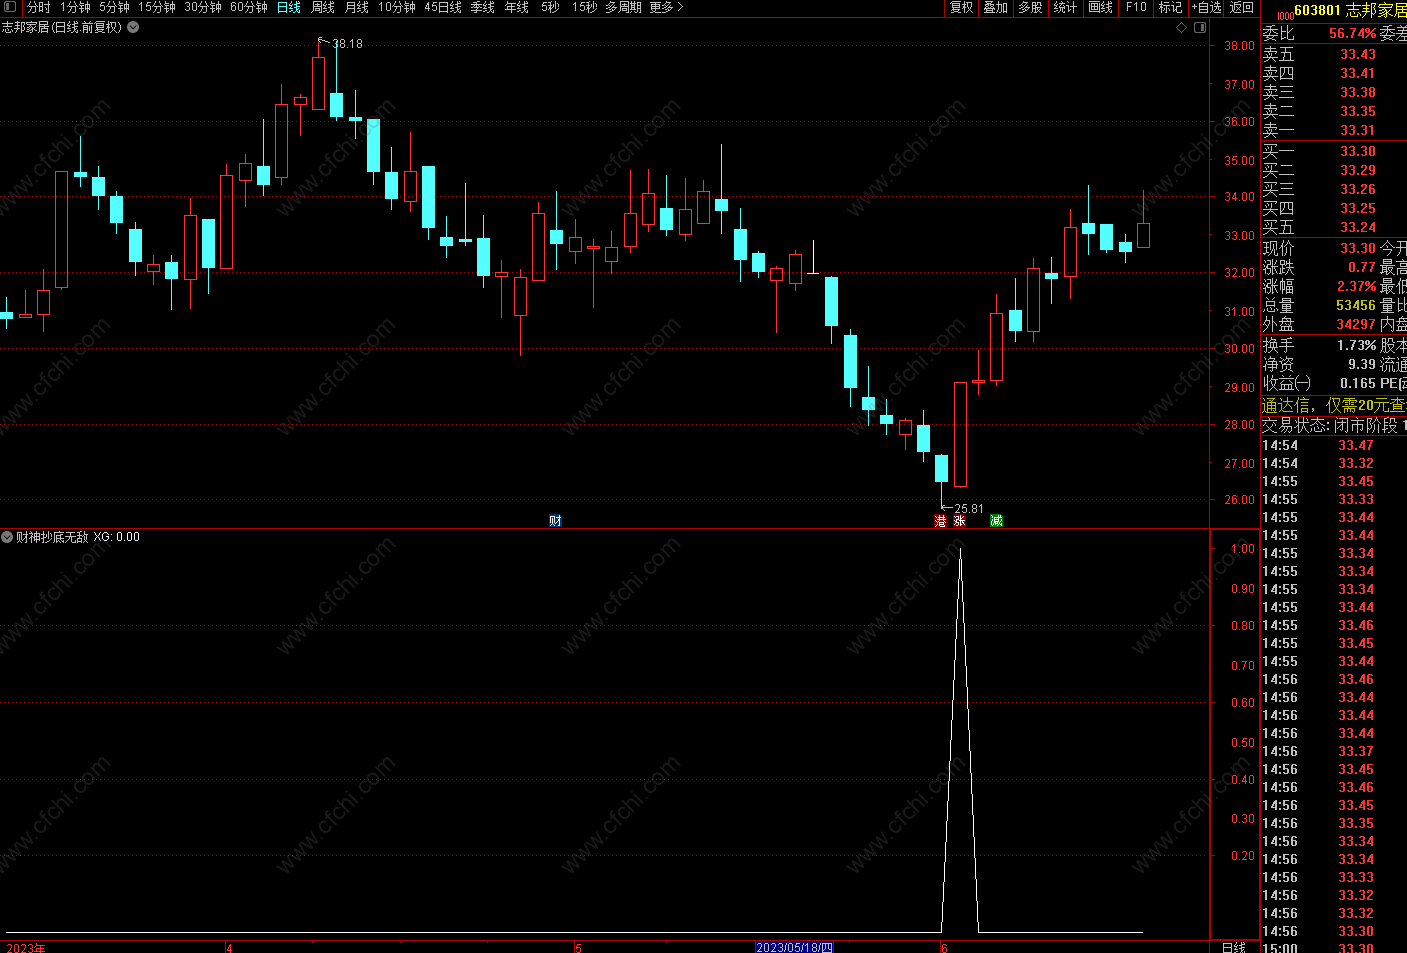Click the 买五 33.24 order row
The width and height of the screenshot is (1407, 953).
coord(1334,227)
